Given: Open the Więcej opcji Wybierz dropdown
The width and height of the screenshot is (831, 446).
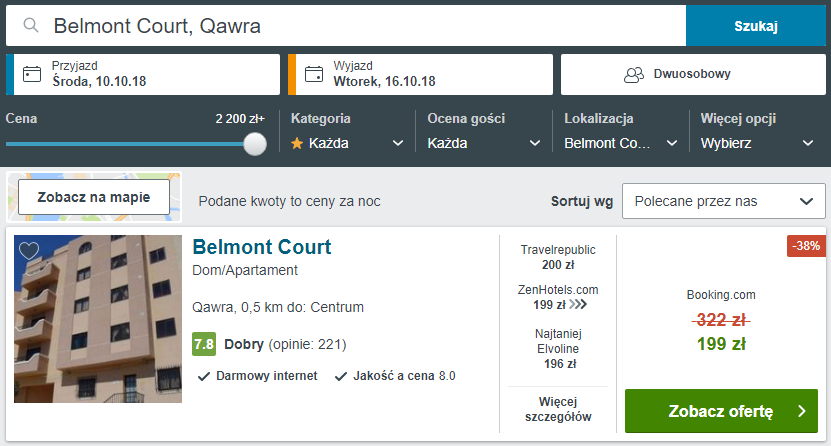Looking at the screenshot, I should pos(757,143).
